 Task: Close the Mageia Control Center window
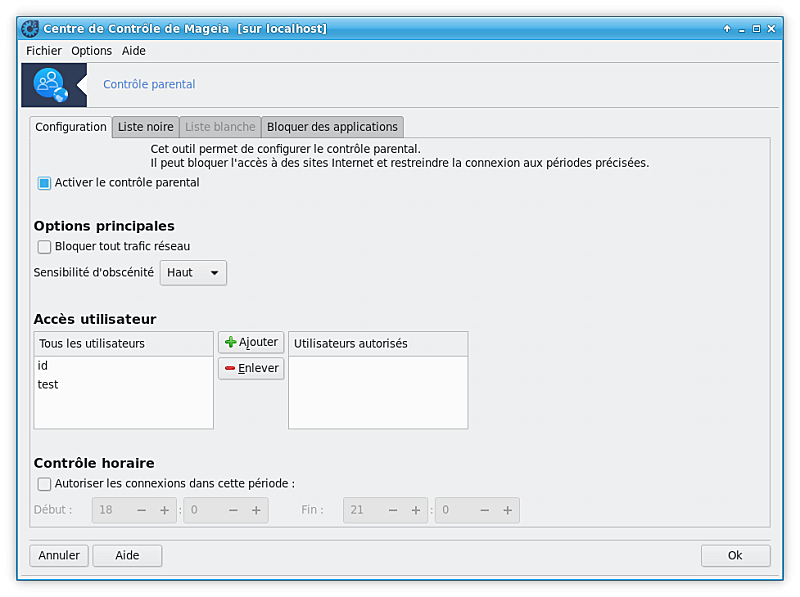[771, 29]
